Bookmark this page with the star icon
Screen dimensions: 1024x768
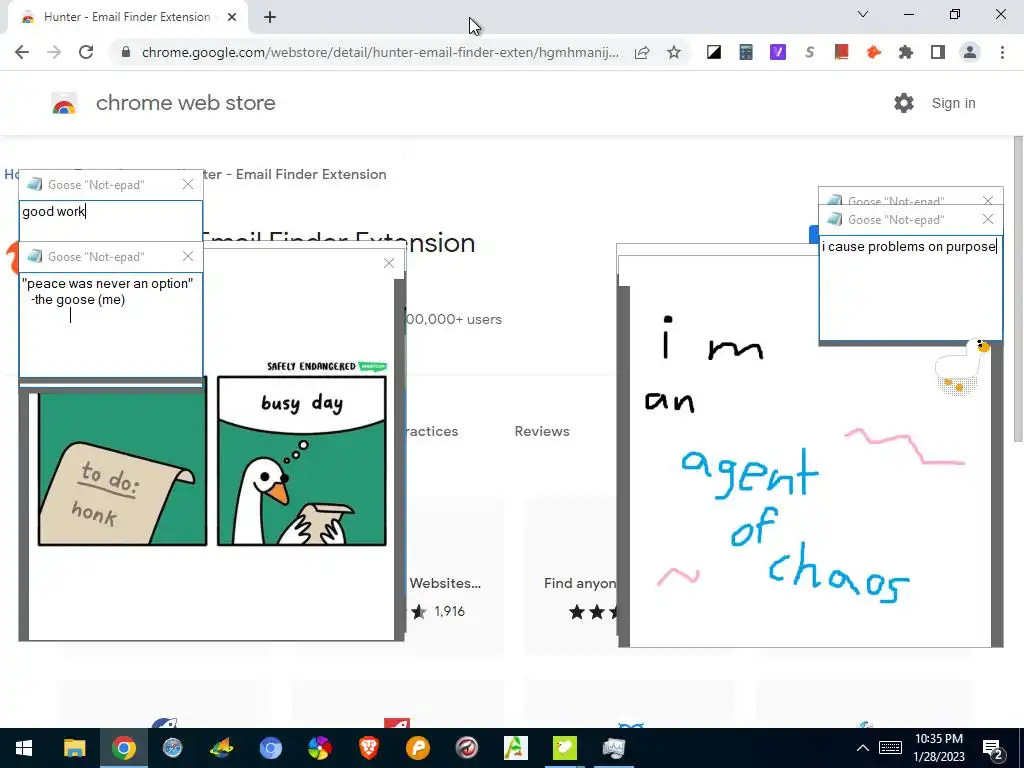tap(674, 52)
